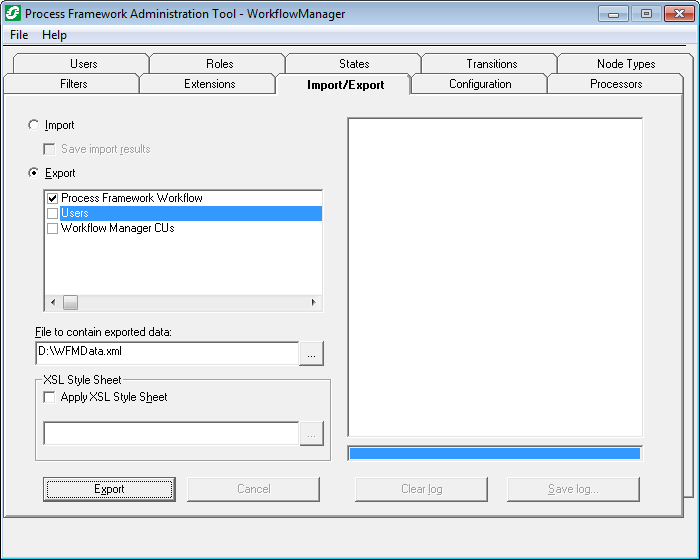
Task: Select the Import radio button
Action: [35, 125]
